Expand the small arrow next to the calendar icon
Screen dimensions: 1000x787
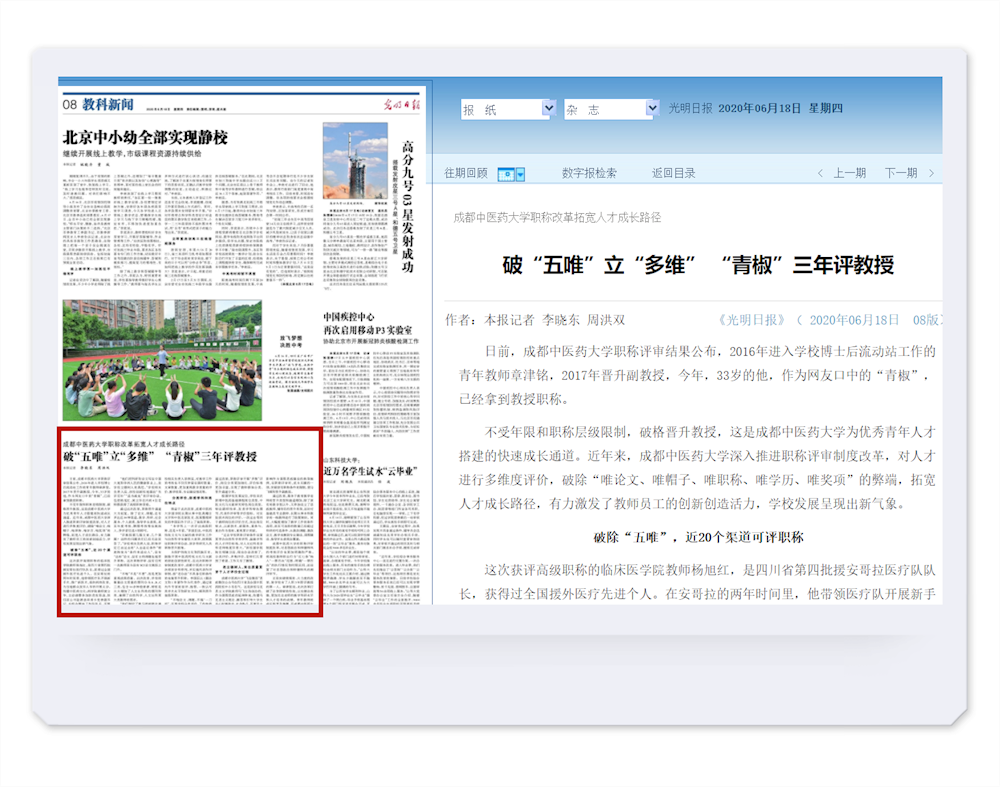pyautogui.click(x=520, y=174)
